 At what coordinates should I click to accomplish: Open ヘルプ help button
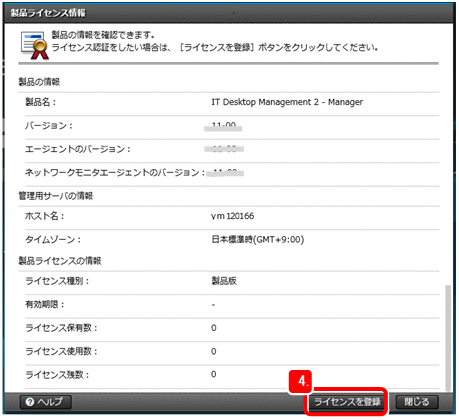click(x=46, y=402)
